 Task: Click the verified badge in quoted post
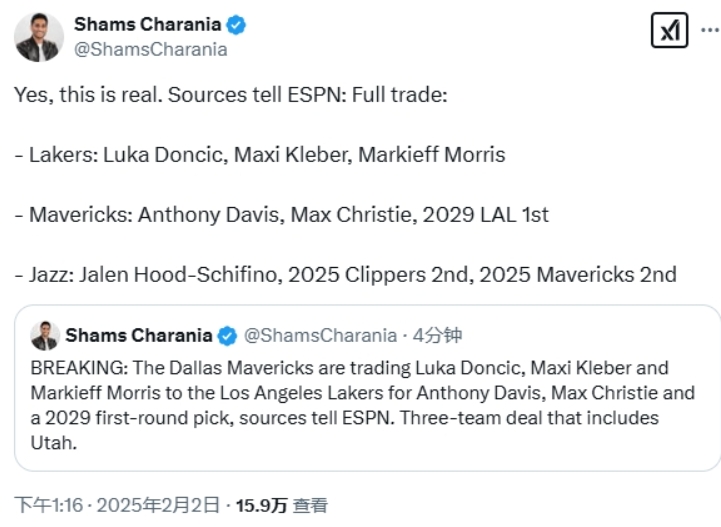pyautogui.click(x=227, y=335)
